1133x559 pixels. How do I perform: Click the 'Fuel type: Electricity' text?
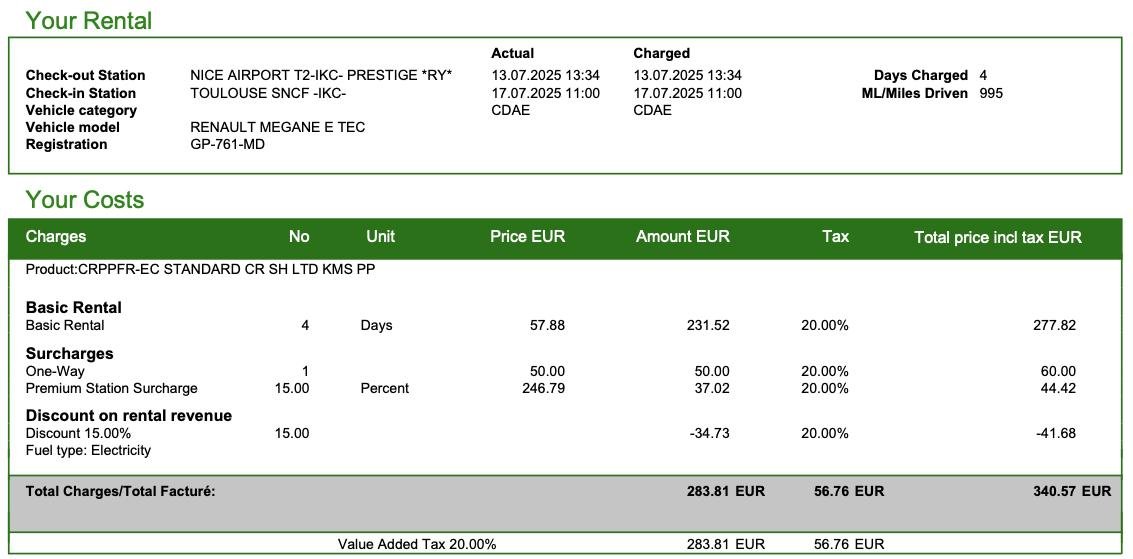coord(88,451)
